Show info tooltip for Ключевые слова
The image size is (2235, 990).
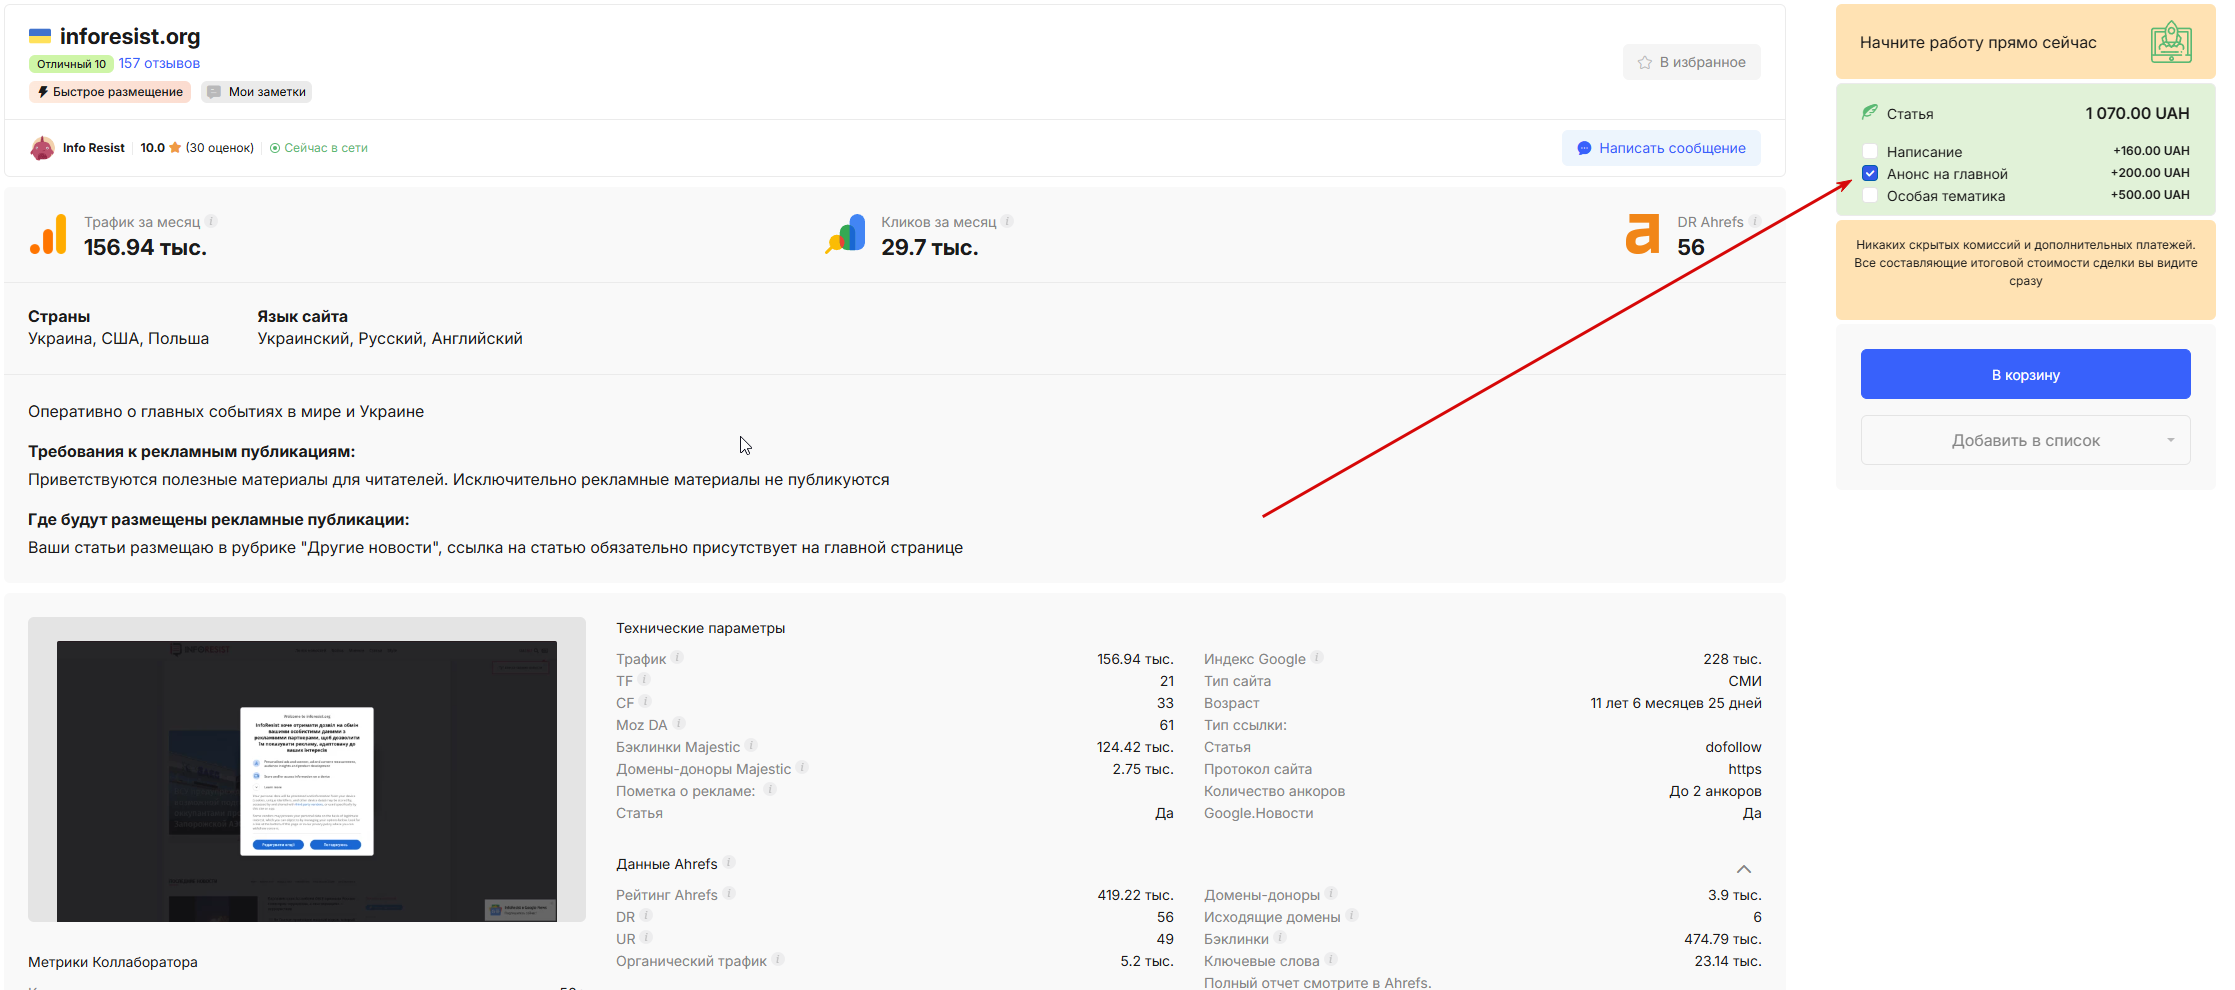point(1331,960)
